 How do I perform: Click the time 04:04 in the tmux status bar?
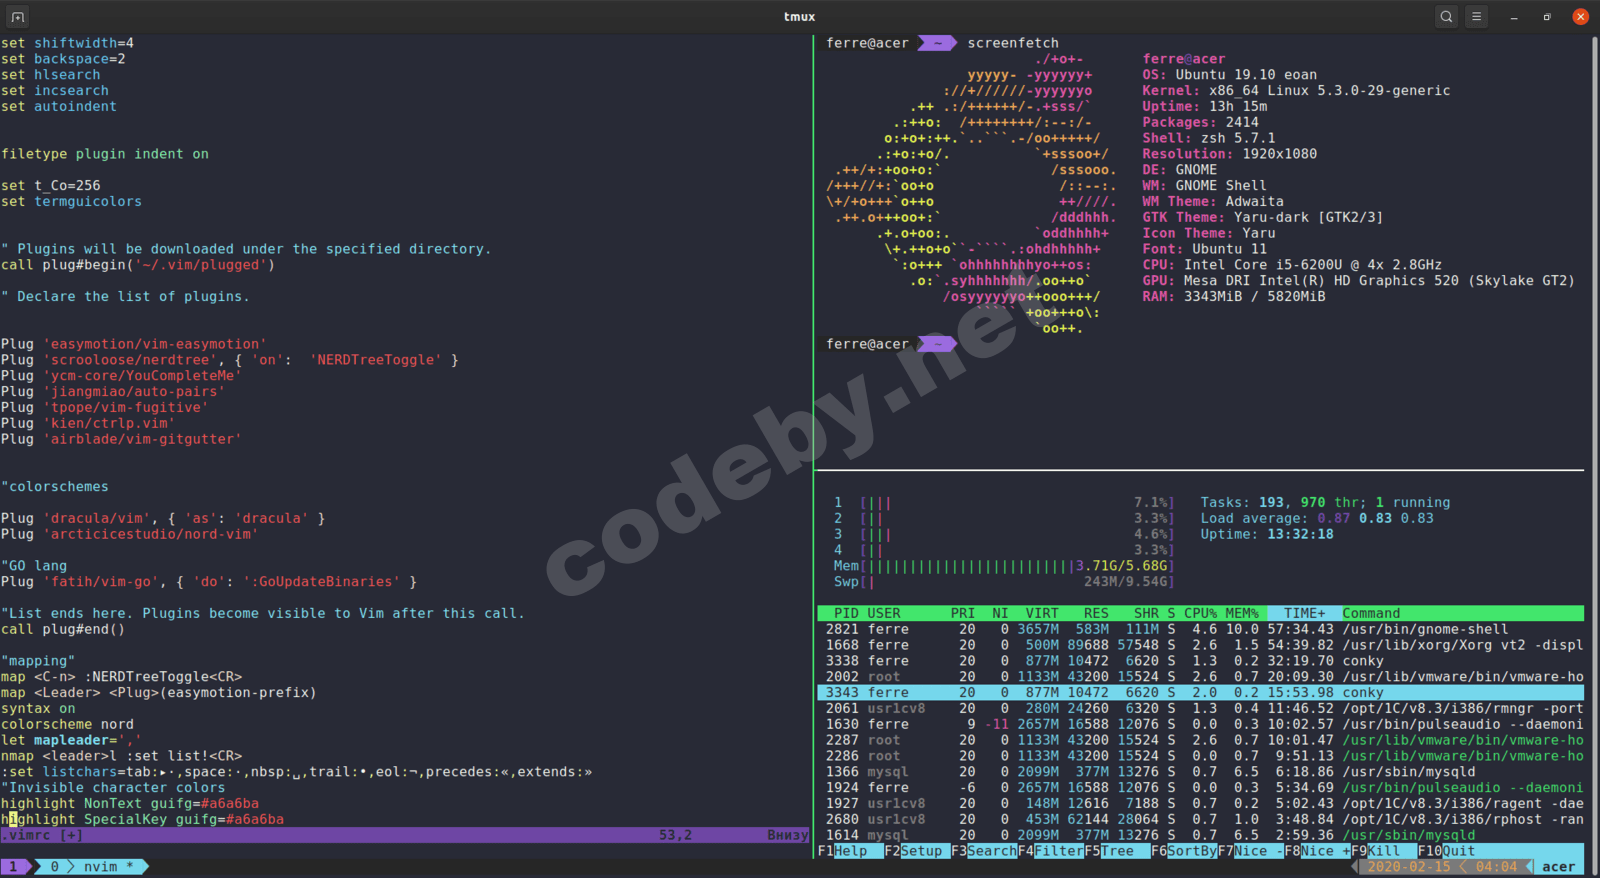tap(1496, 867)
